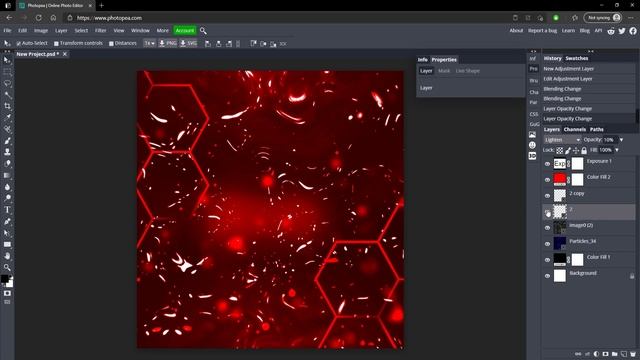The height and width of the screenshot is (360, 640).
Task: Open the File menu
Action: pos(7,31)
